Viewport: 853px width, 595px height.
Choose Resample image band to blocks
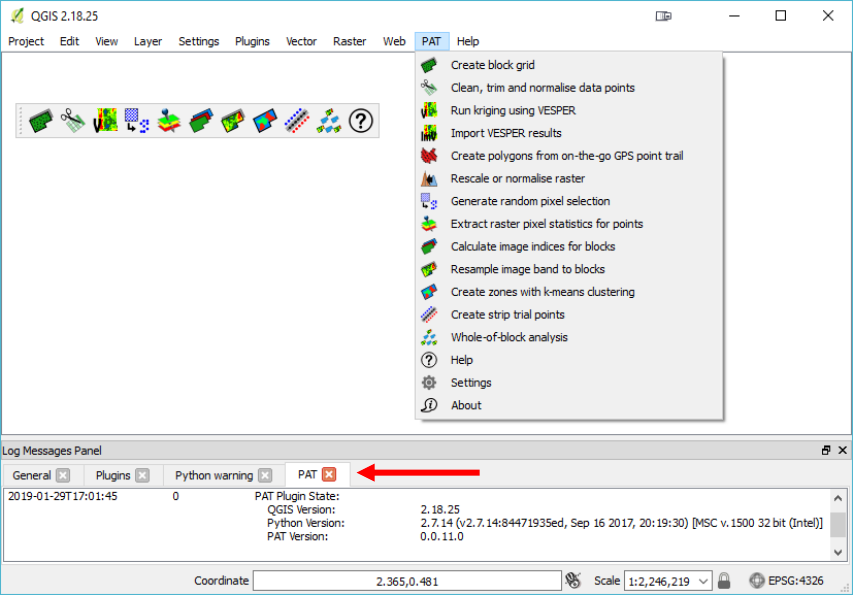tap(569, 269)
